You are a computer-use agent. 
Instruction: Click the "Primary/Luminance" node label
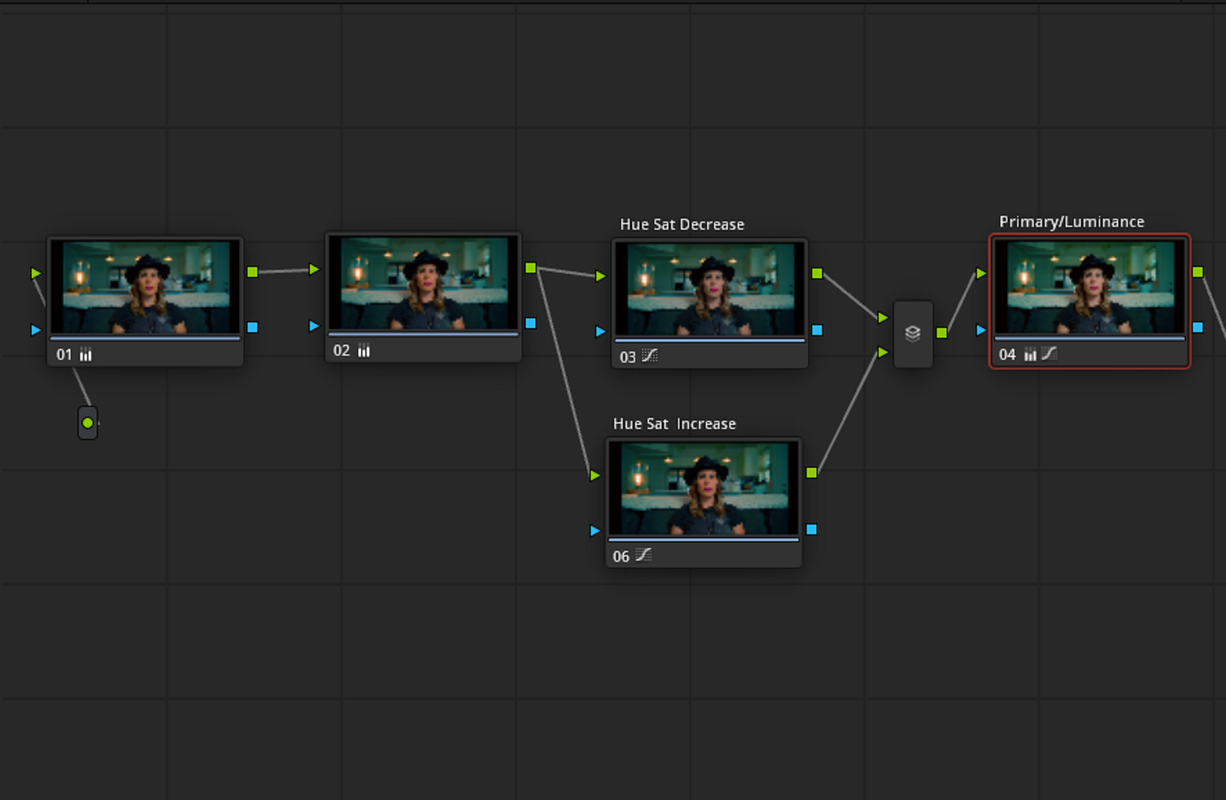pyautogui.click(x=1072, y=222)
